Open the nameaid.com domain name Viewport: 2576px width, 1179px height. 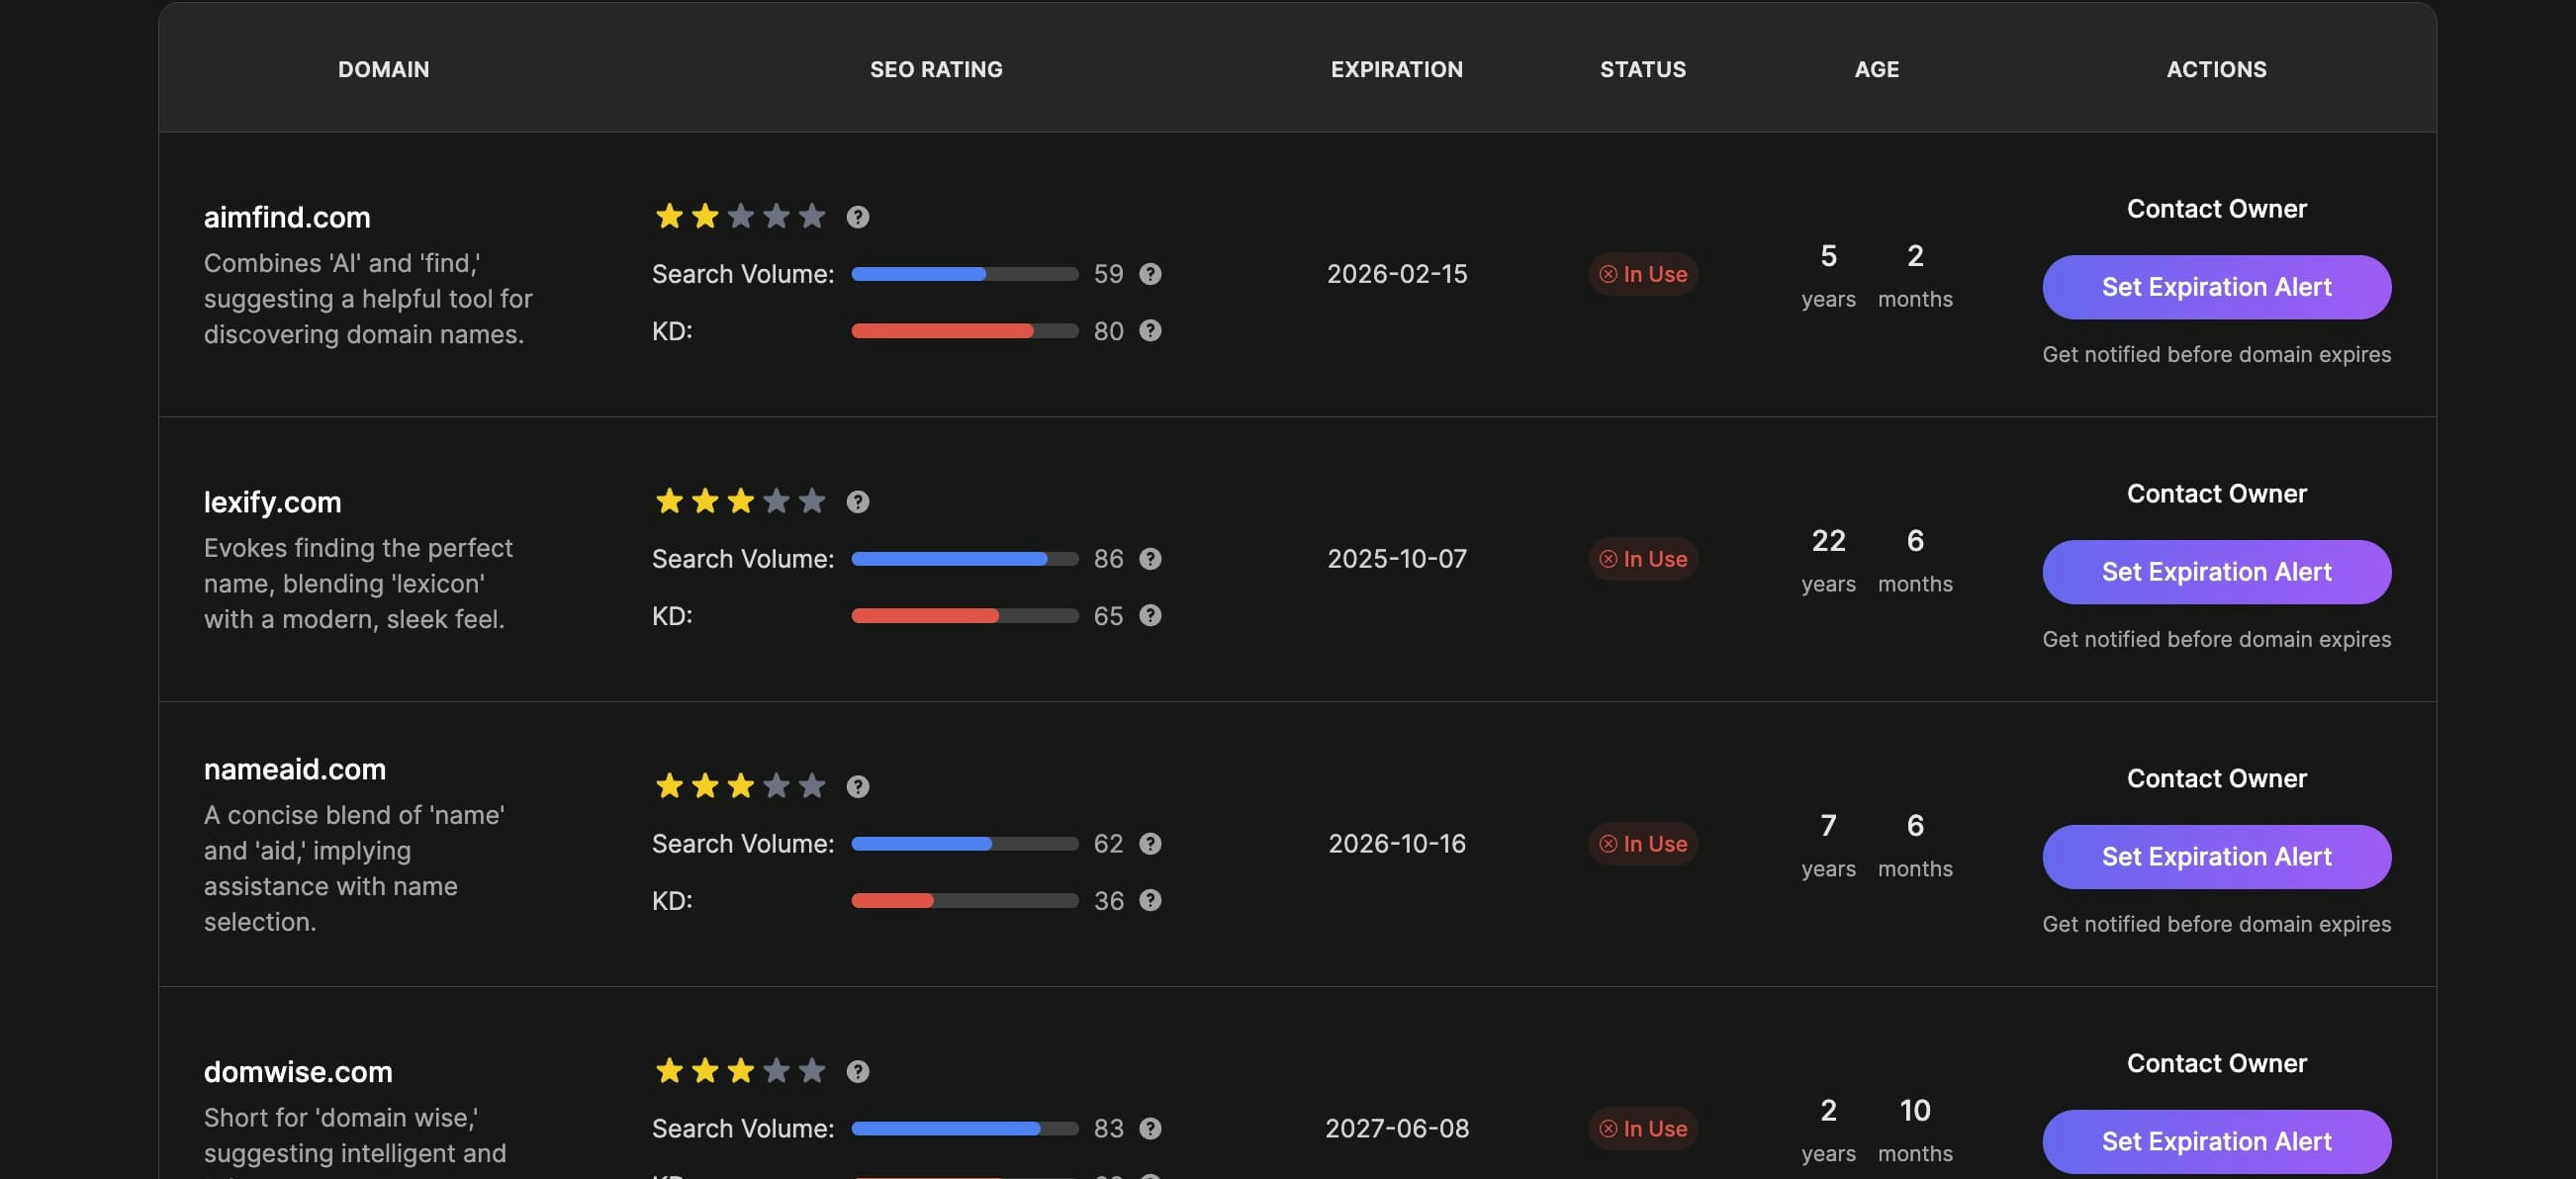[294, 769]
